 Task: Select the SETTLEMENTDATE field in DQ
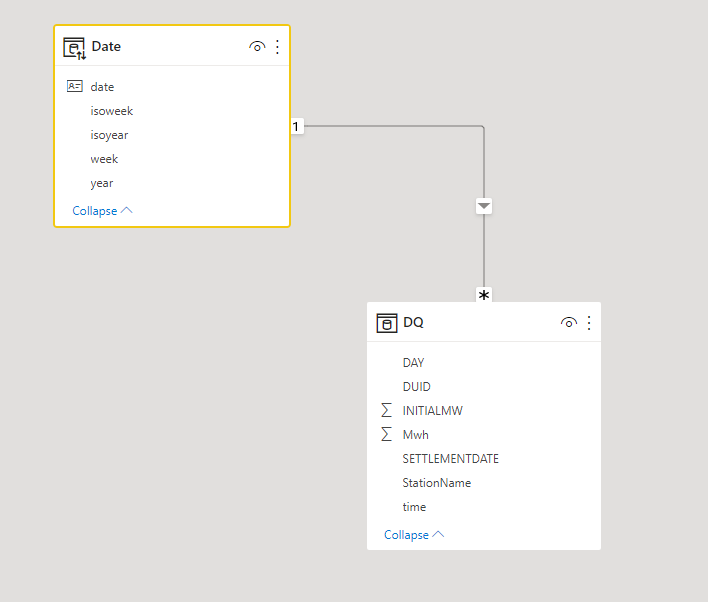450,459
